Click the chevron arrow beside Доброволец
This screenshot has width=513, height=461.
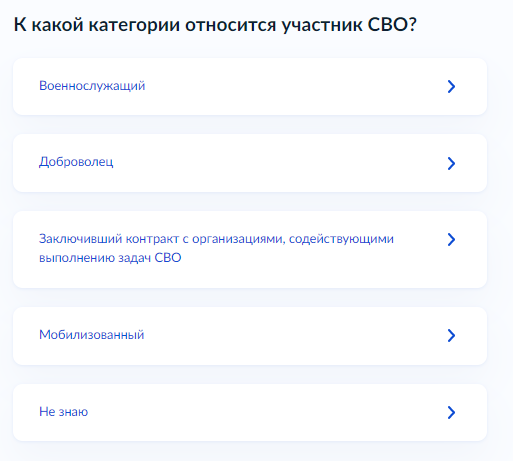451,163
